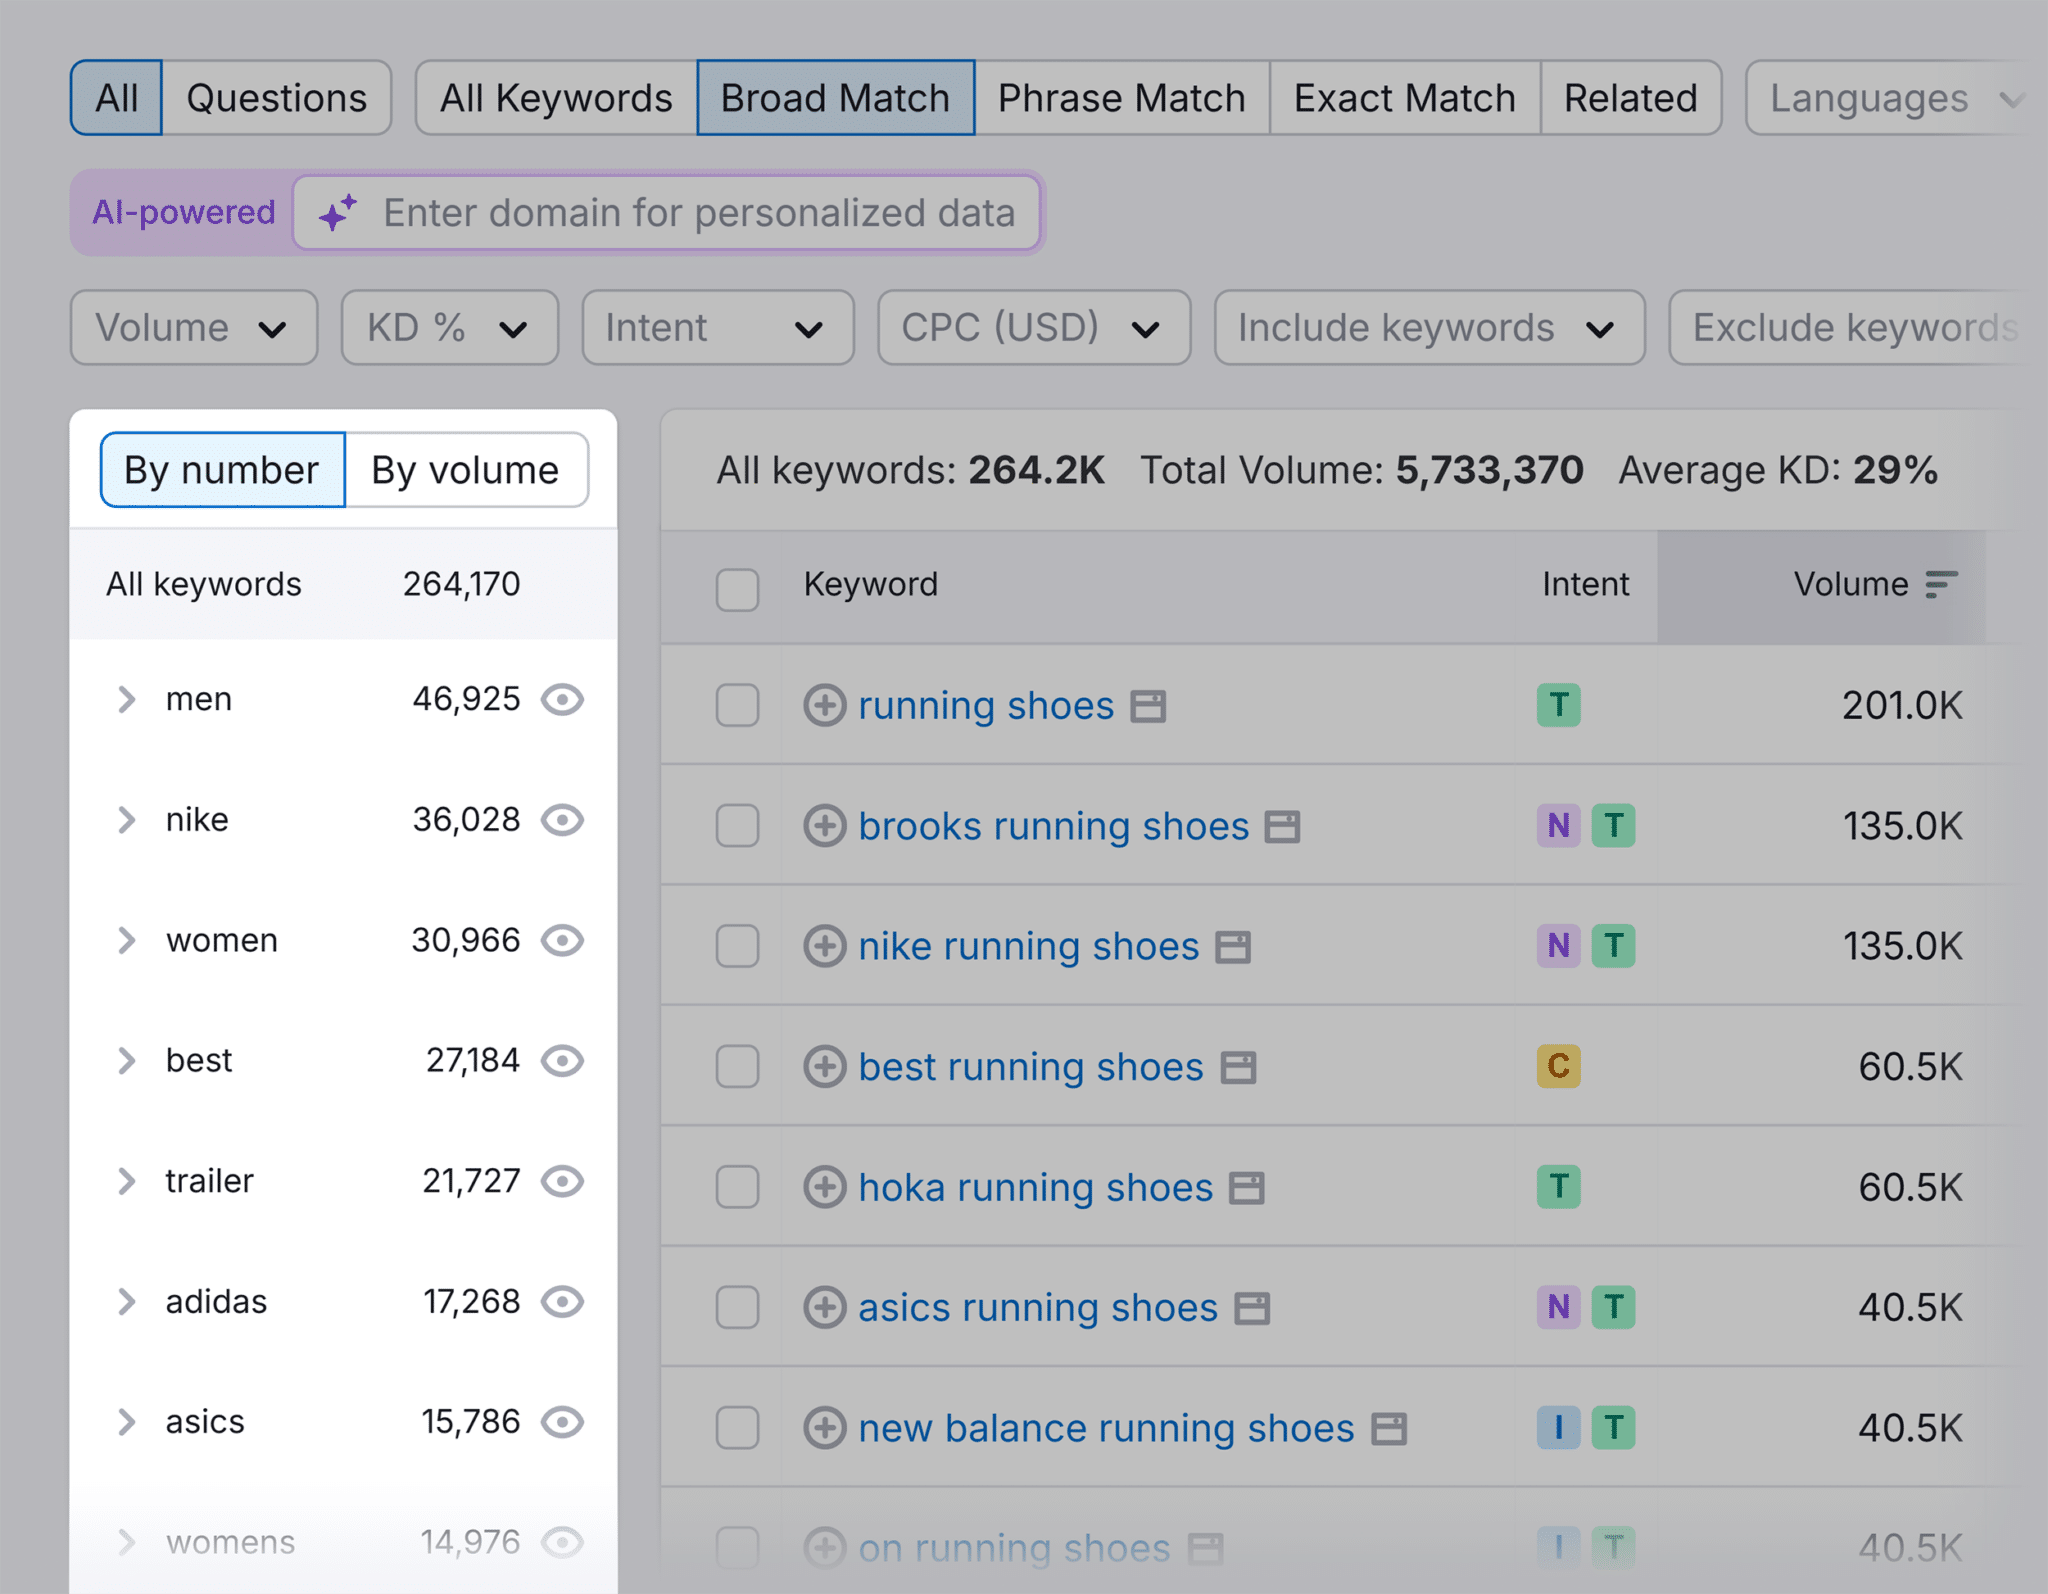2048x1594 pixels.
Task: Open 'running shoes' keyword link
Action: click(x=986, y=706)
